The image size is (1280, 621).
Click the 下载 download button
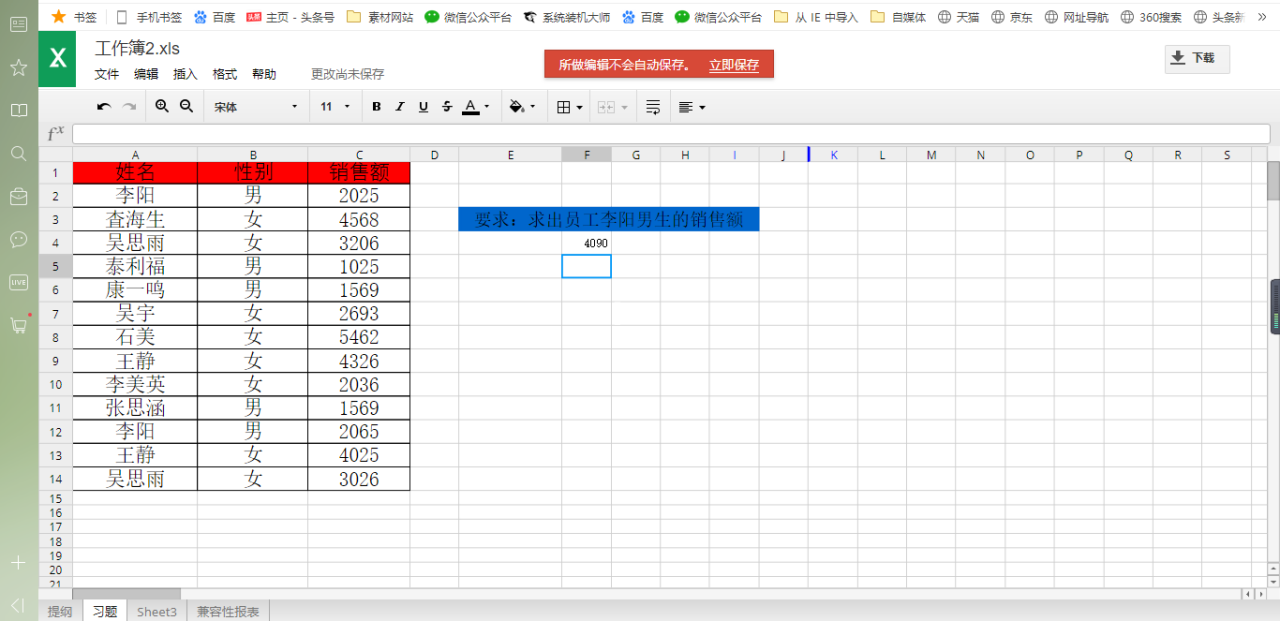1197,58
